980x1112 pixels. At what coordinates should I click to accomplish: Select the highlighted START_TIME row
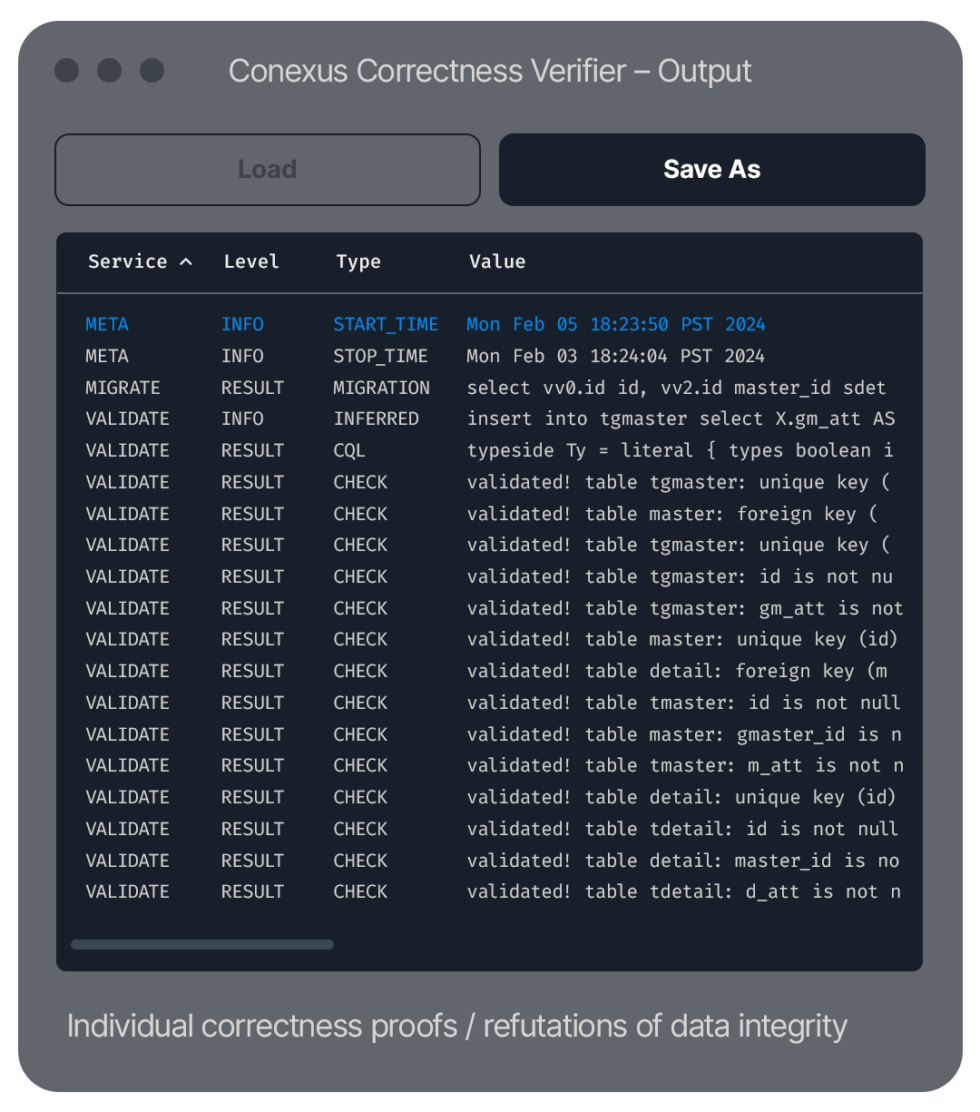point(490,324)
